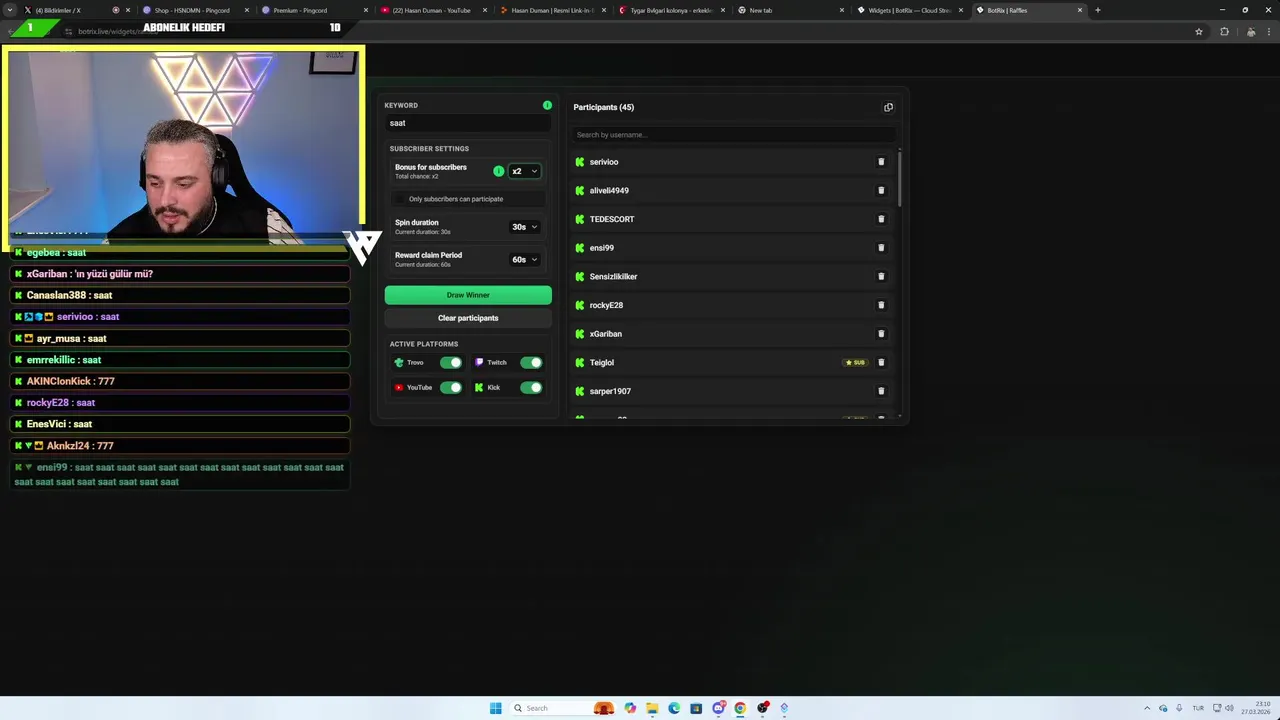Switch to Widgets BotRix tab

click(910, 10)
